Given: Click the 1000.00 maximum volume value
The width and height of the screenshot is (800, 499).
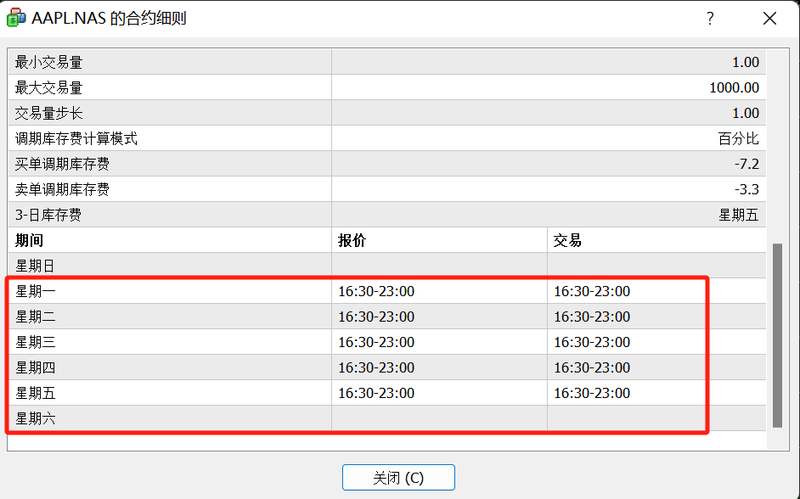Looking at the screenshot, I should pos(734,88).
